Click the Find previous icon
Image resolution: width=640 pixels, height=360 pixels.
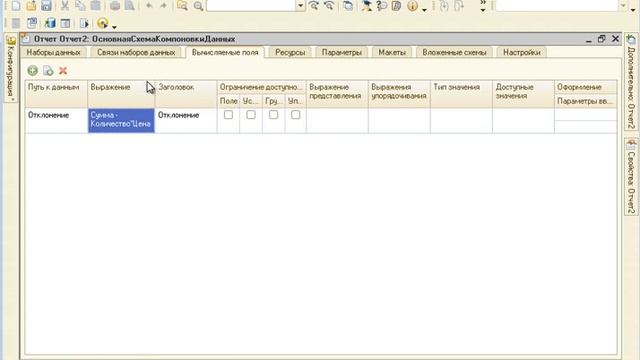(x=329, y=5)
